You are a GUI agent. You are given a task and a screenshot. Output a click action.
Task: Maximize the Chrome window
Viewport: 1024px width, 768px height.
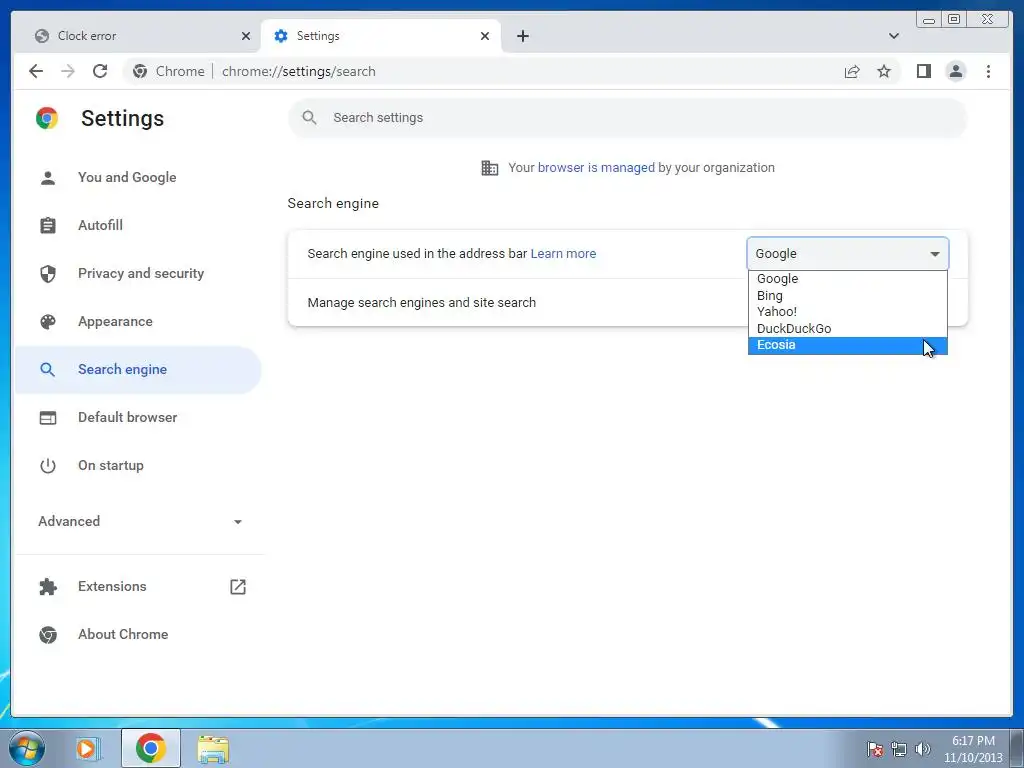click(954, 19)
